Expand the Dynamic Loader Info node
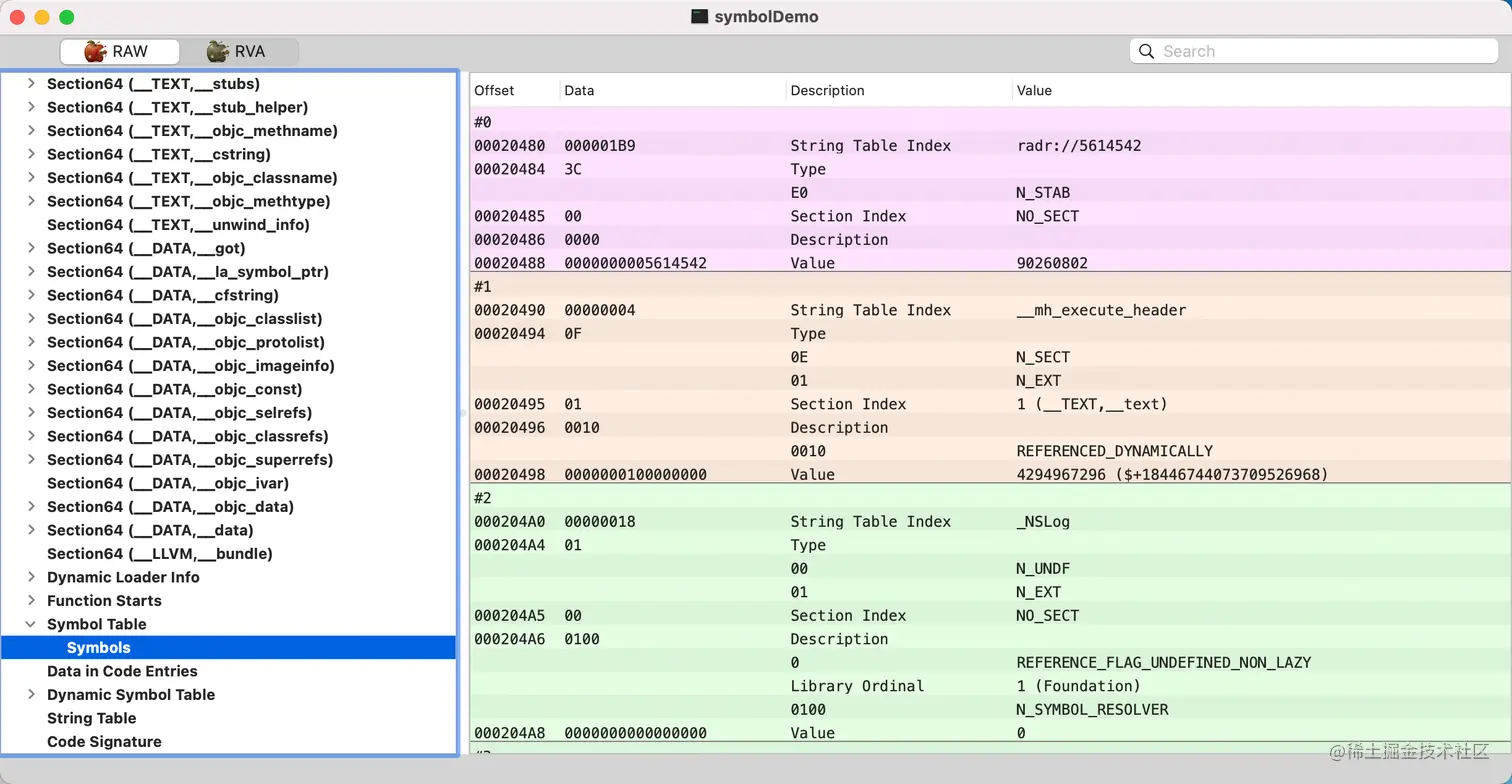Screen dimensions: 1512x784 tap(32, 577)
